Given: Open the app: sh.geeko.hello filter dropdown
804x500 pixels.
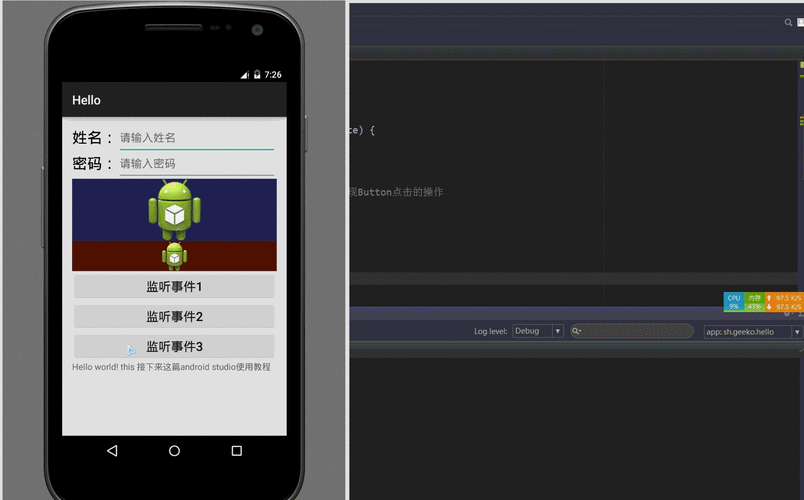Looking at the screenshot, I should 752,332.
